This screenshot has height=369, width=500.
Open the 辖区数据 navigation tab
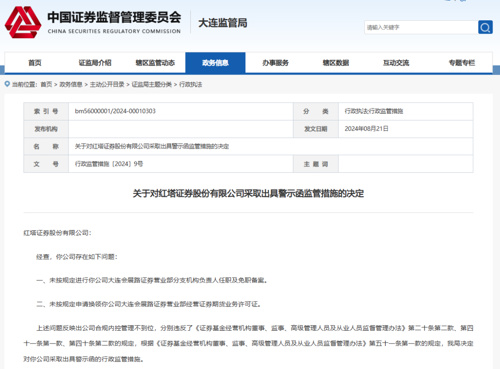pyautogui.click(x=336, y=63)
